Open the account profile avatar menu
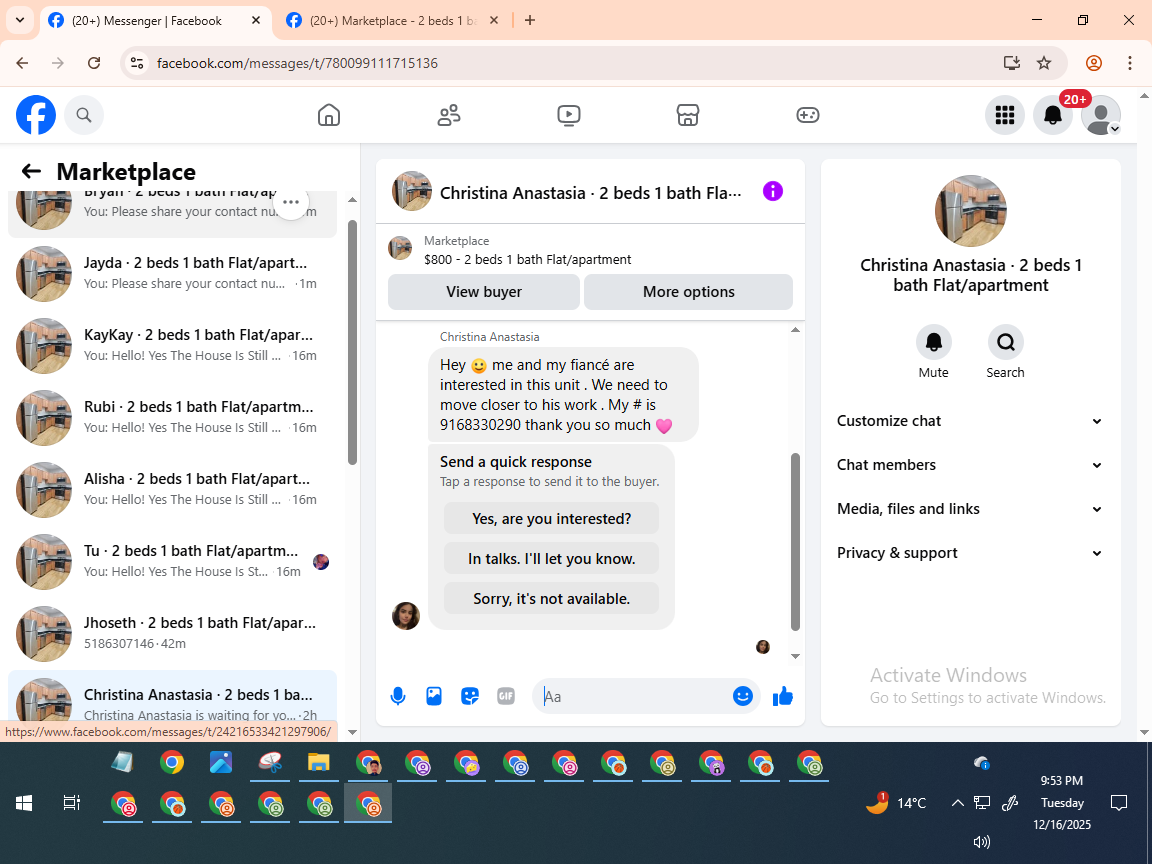Screen dimensions: 1152x864 point(1101,115)
